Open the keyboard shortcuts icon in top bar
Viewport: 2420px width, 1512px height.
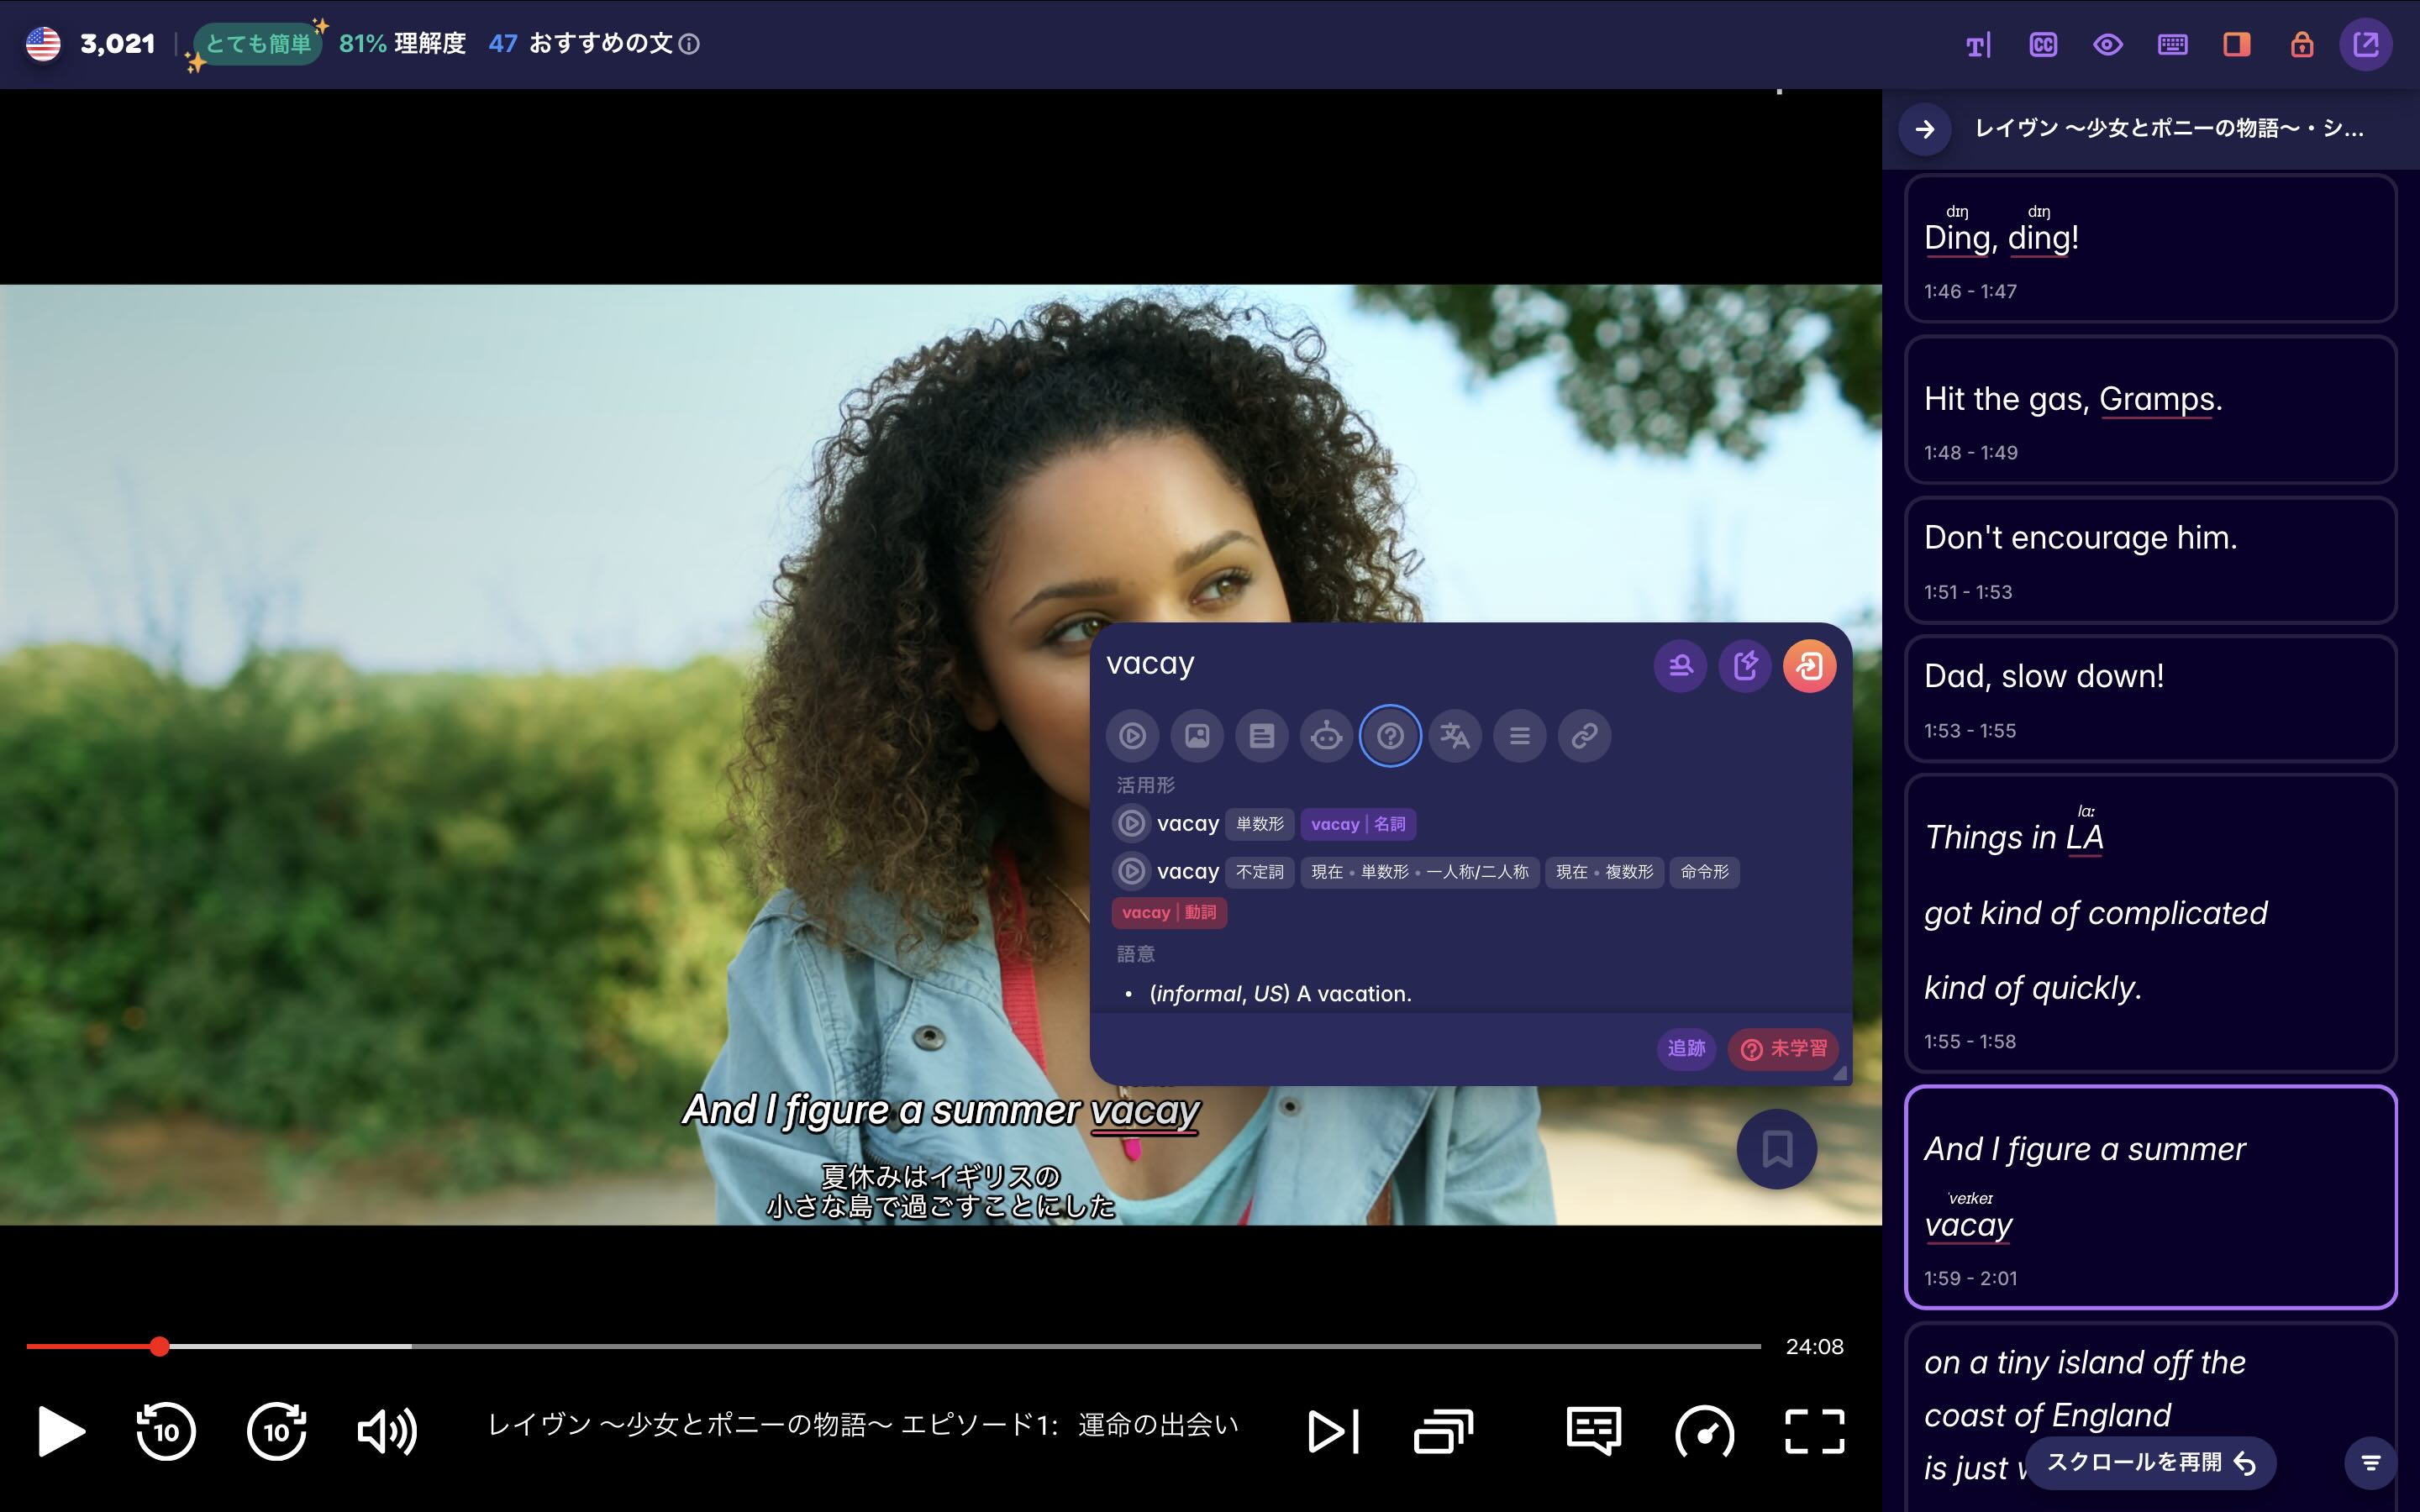pyautogui.click(x=2172, y=44)
